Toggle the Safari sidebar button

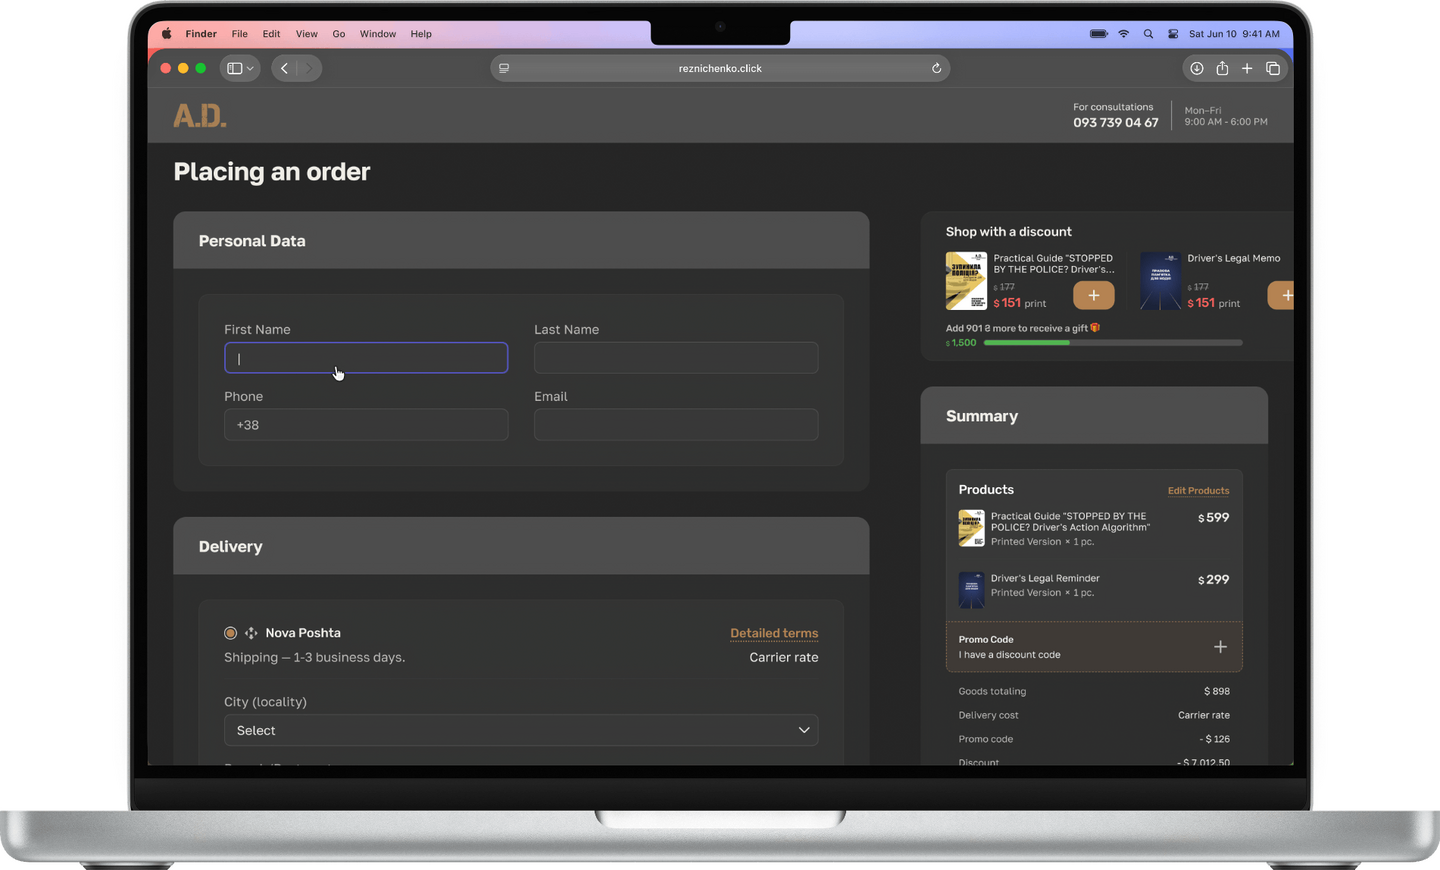[x=234, y=68]
